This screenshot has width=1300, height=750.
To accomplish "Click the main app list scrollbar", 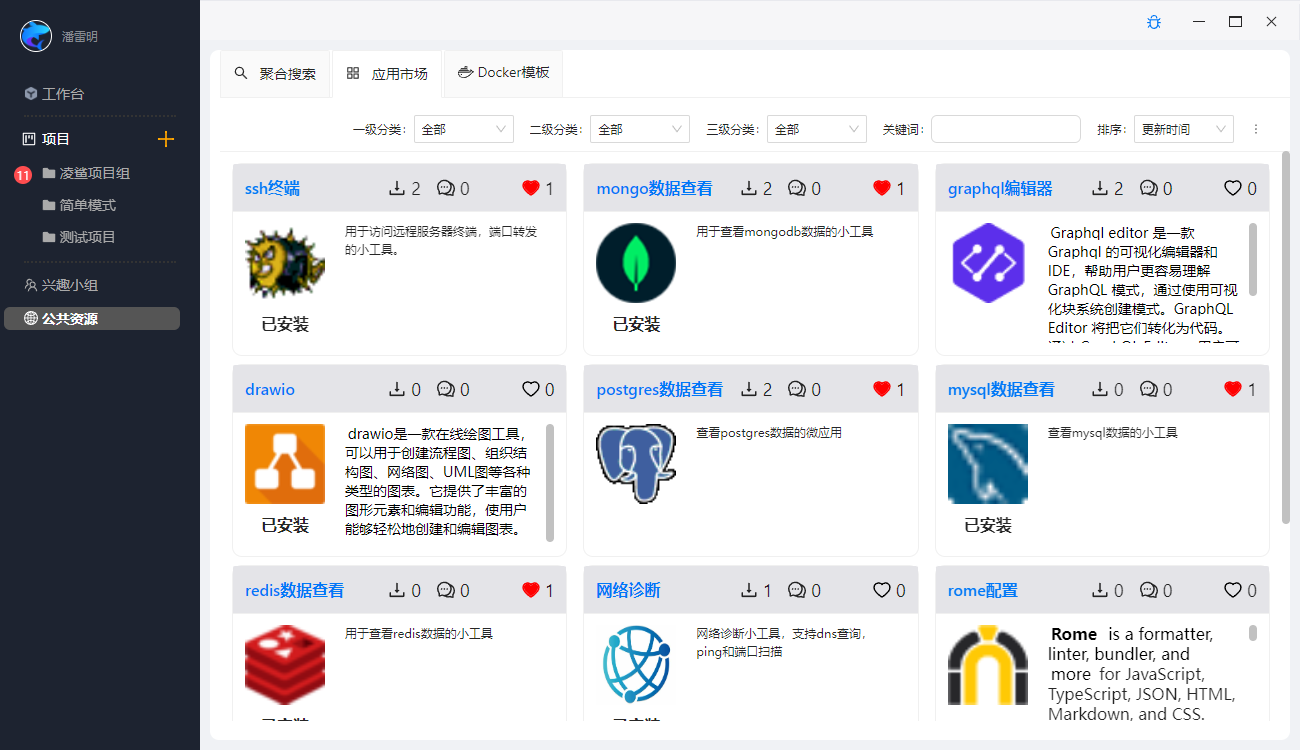I will [1285, 337].
